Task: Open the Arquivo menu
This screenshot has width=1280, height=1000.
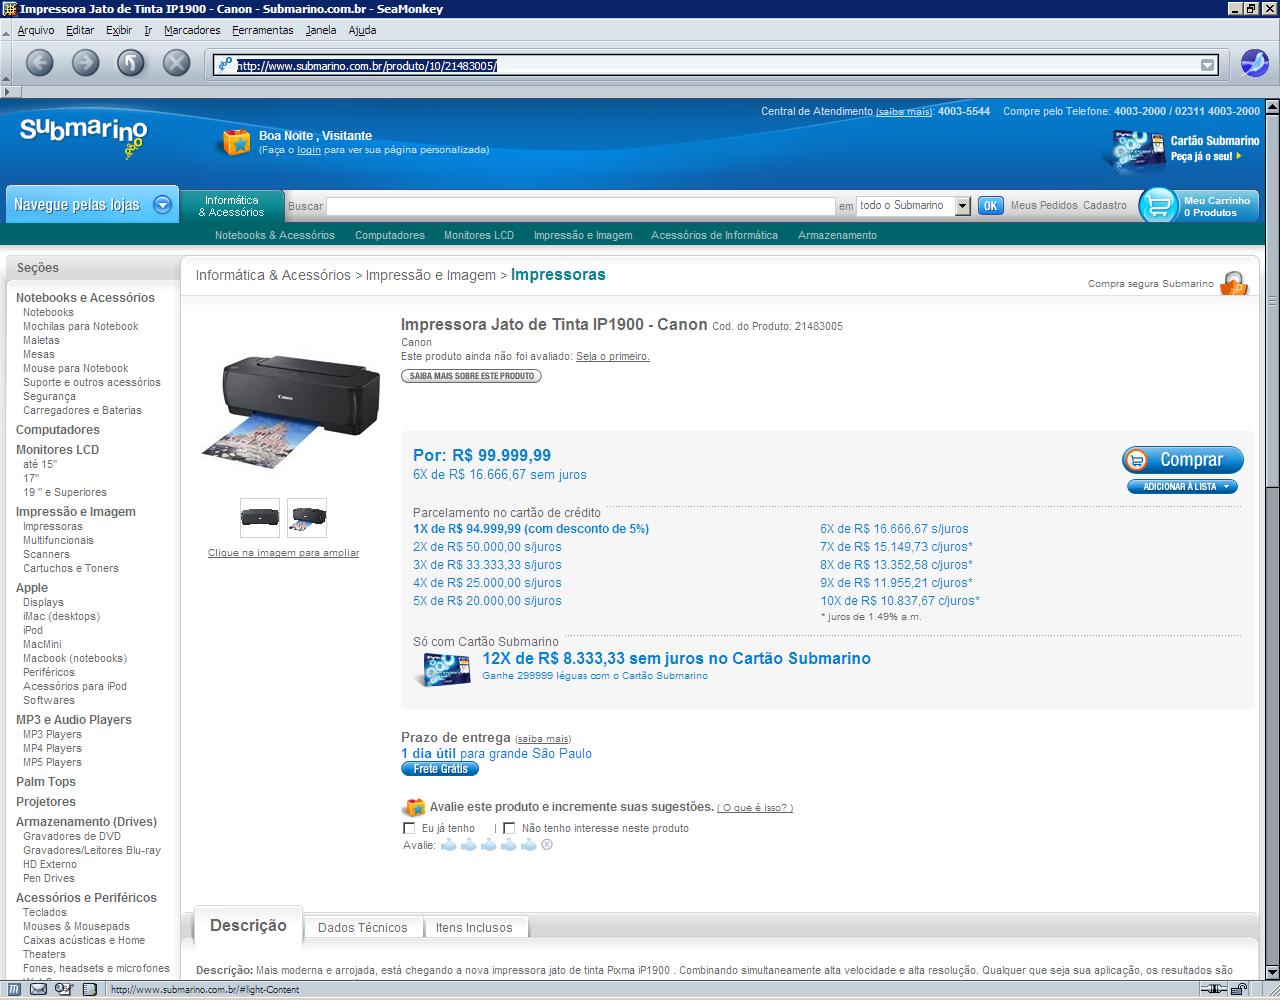Action: pyautogui.click(x=36, y=30)
